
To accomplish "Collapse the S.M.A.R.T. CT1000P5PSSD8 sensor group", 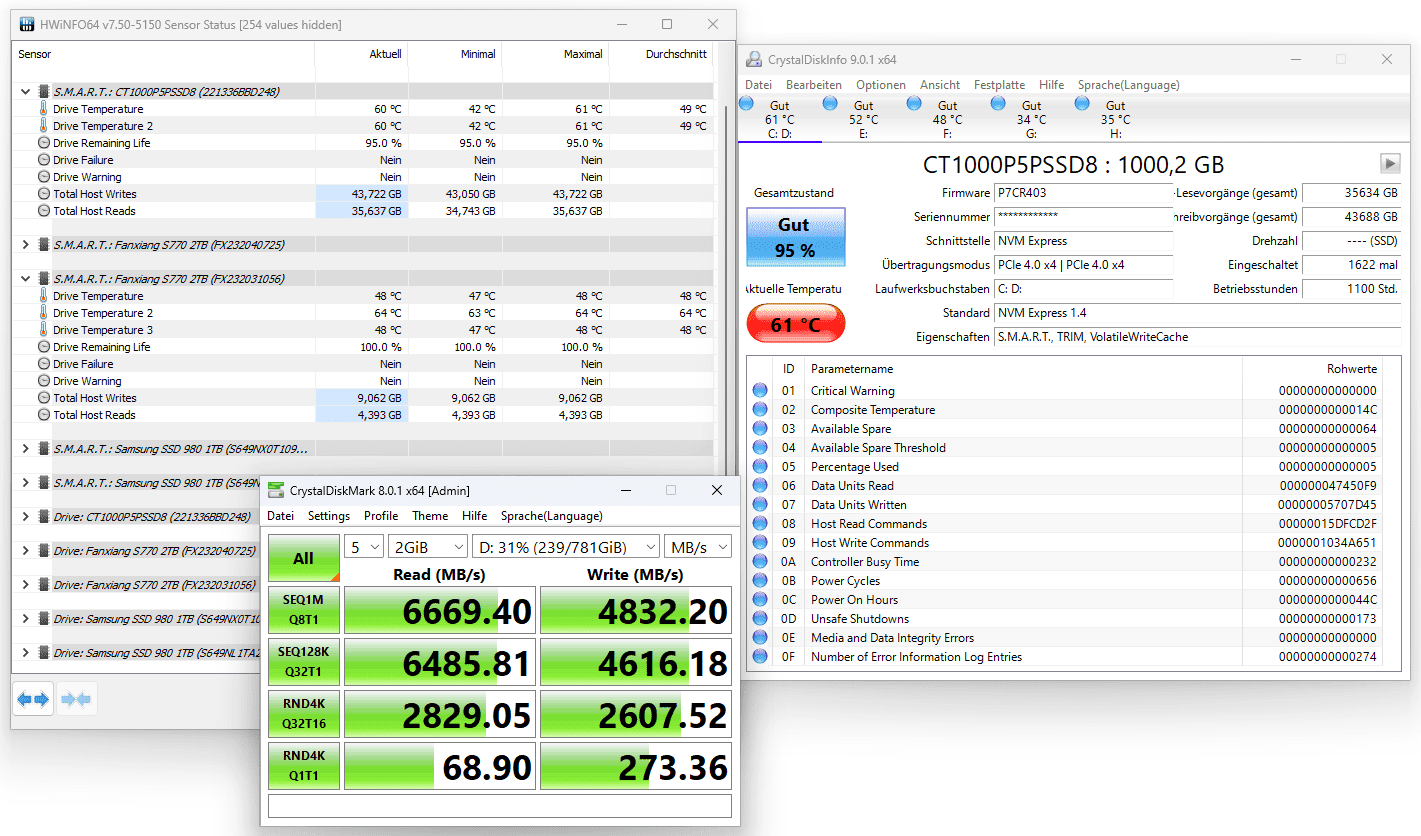I will coord(25,92).
